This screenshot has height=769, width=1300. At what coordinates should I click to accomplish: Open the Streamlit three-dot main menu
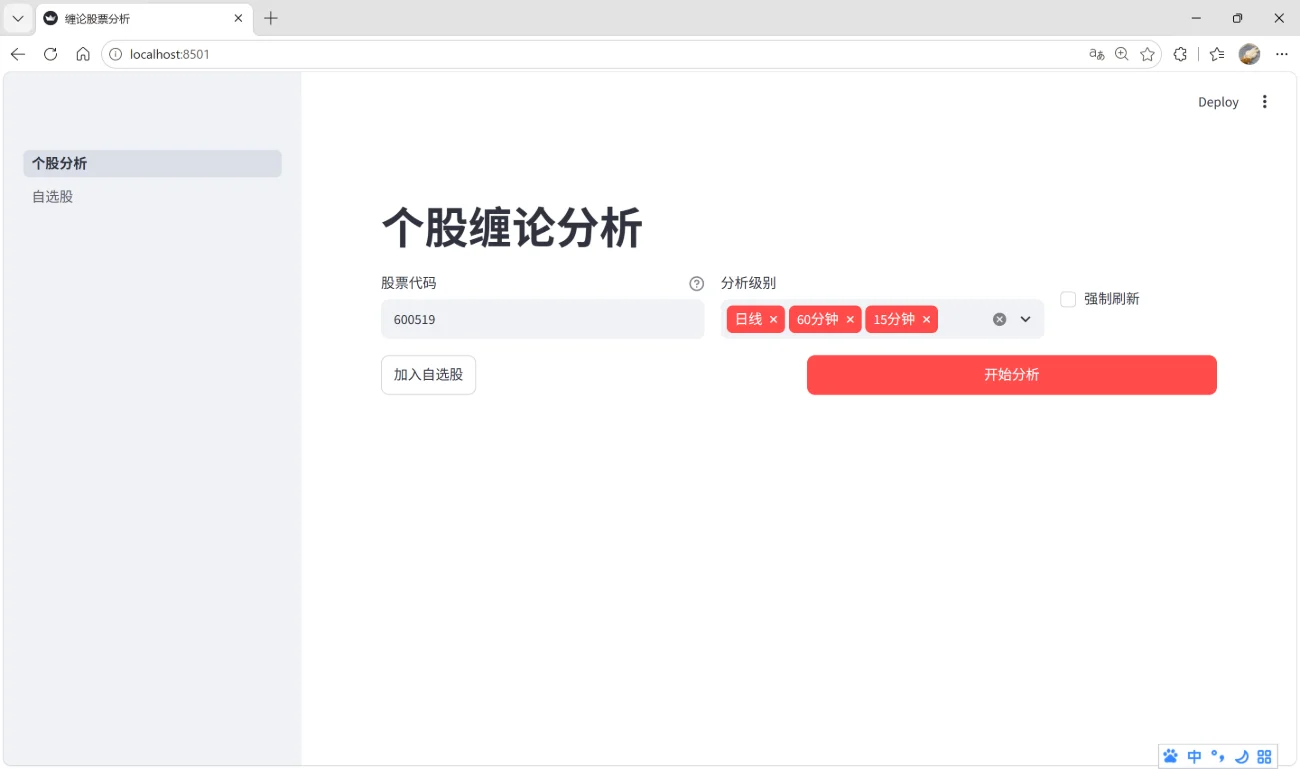coord(1265,102)
